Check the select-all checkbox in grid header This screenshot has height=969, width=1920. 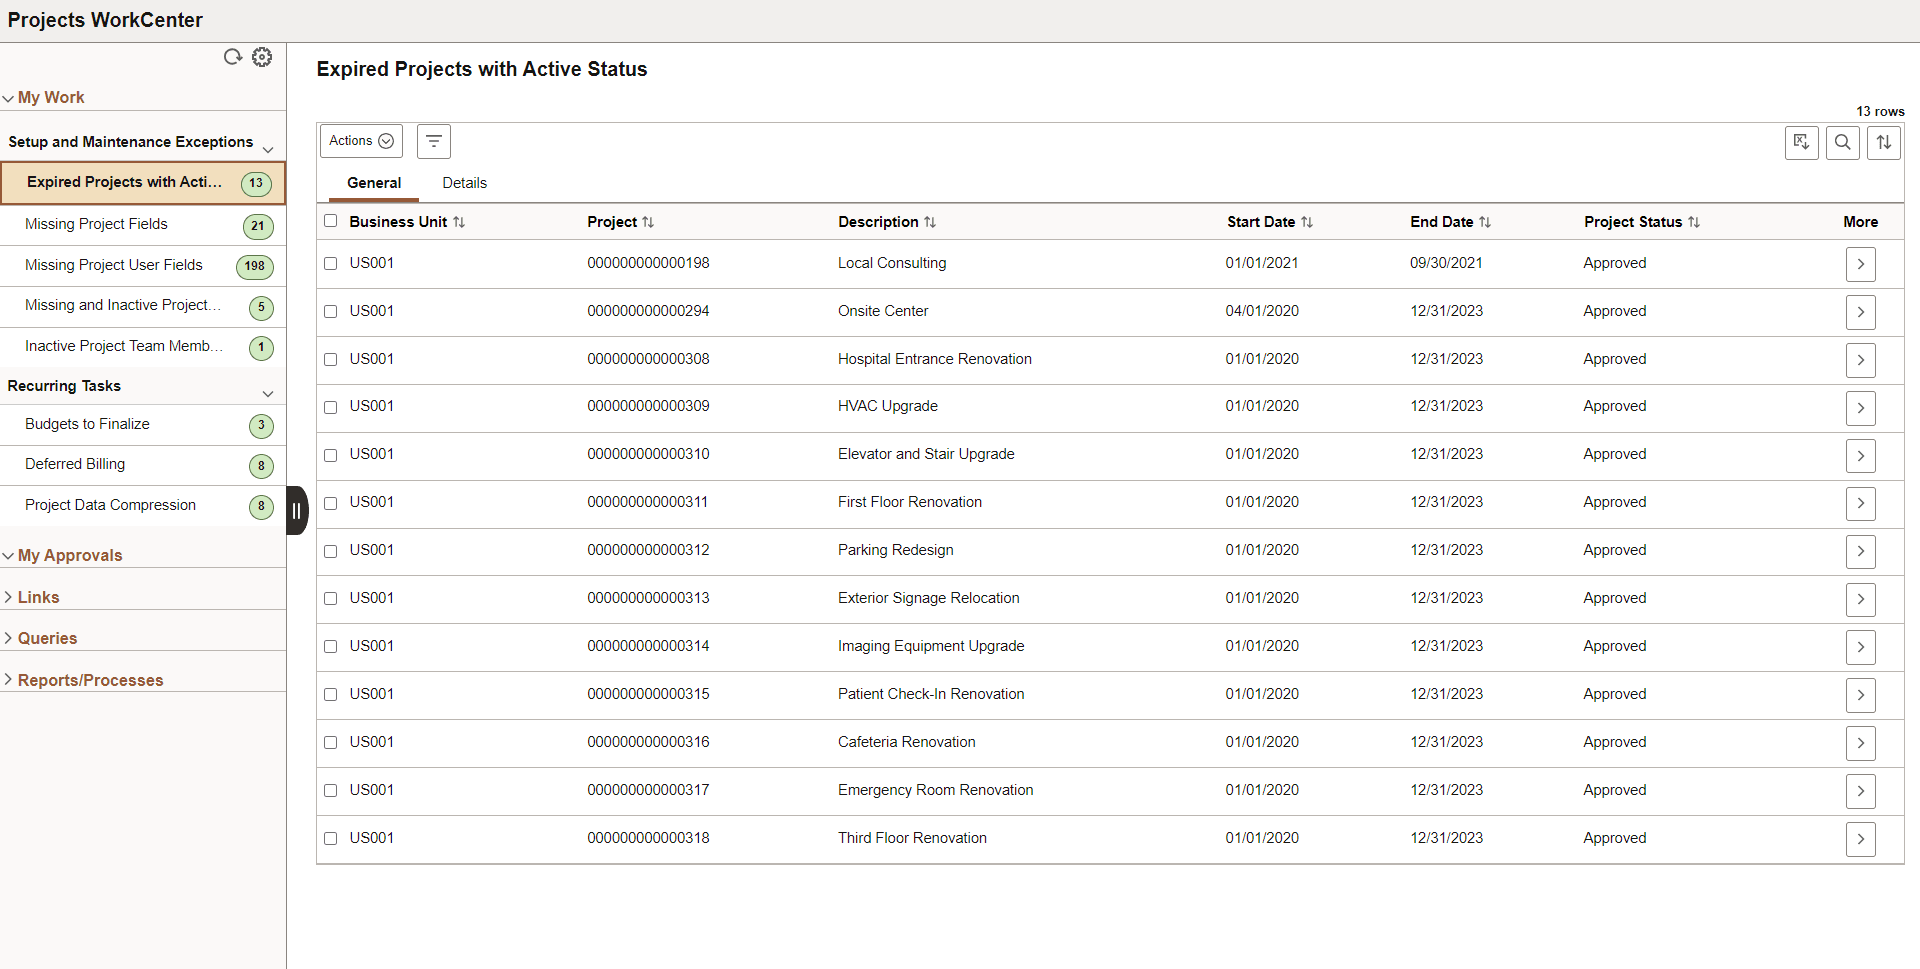click(x=331, y=221)
